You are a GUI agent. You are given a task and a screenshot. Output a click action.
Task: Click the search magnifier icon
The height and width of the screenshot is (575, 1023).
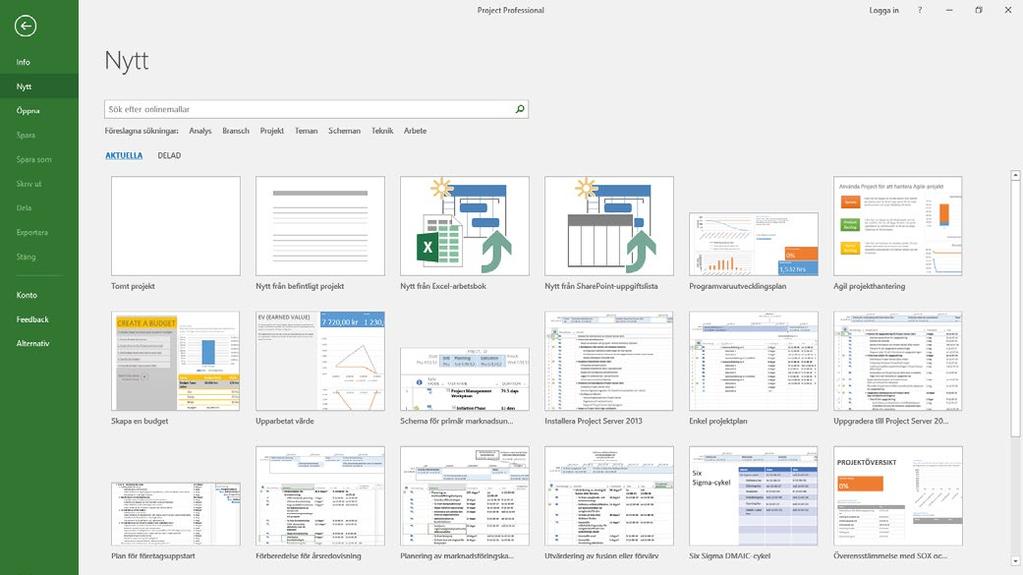(519, 109)
